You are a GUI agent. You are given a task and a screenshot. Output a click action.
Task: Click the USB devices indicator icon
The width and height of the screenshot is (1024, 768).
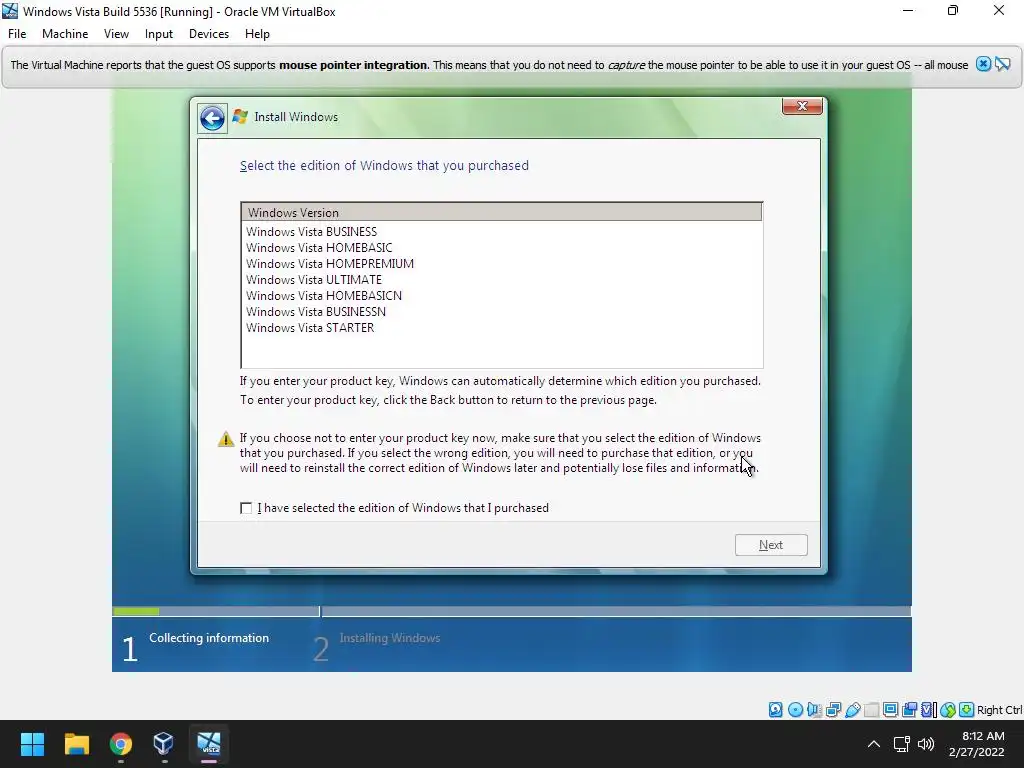(852, 710)
